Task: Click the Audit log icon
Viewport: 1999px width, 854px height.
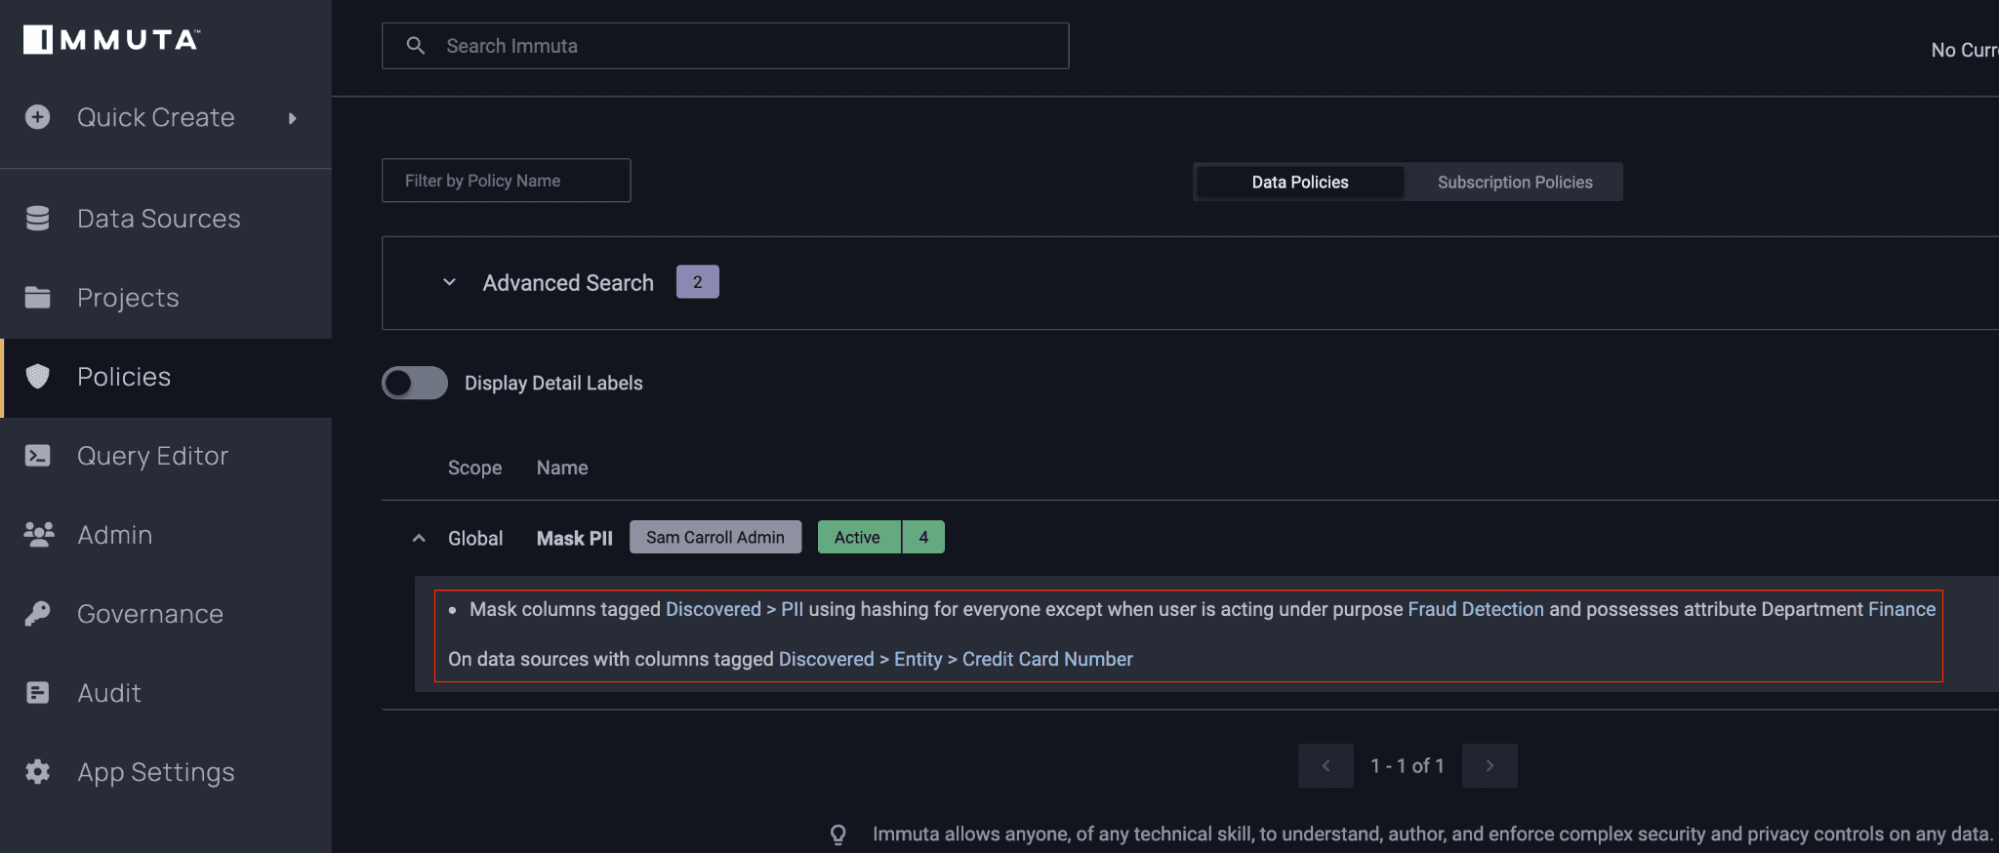Action: (38, 692)
